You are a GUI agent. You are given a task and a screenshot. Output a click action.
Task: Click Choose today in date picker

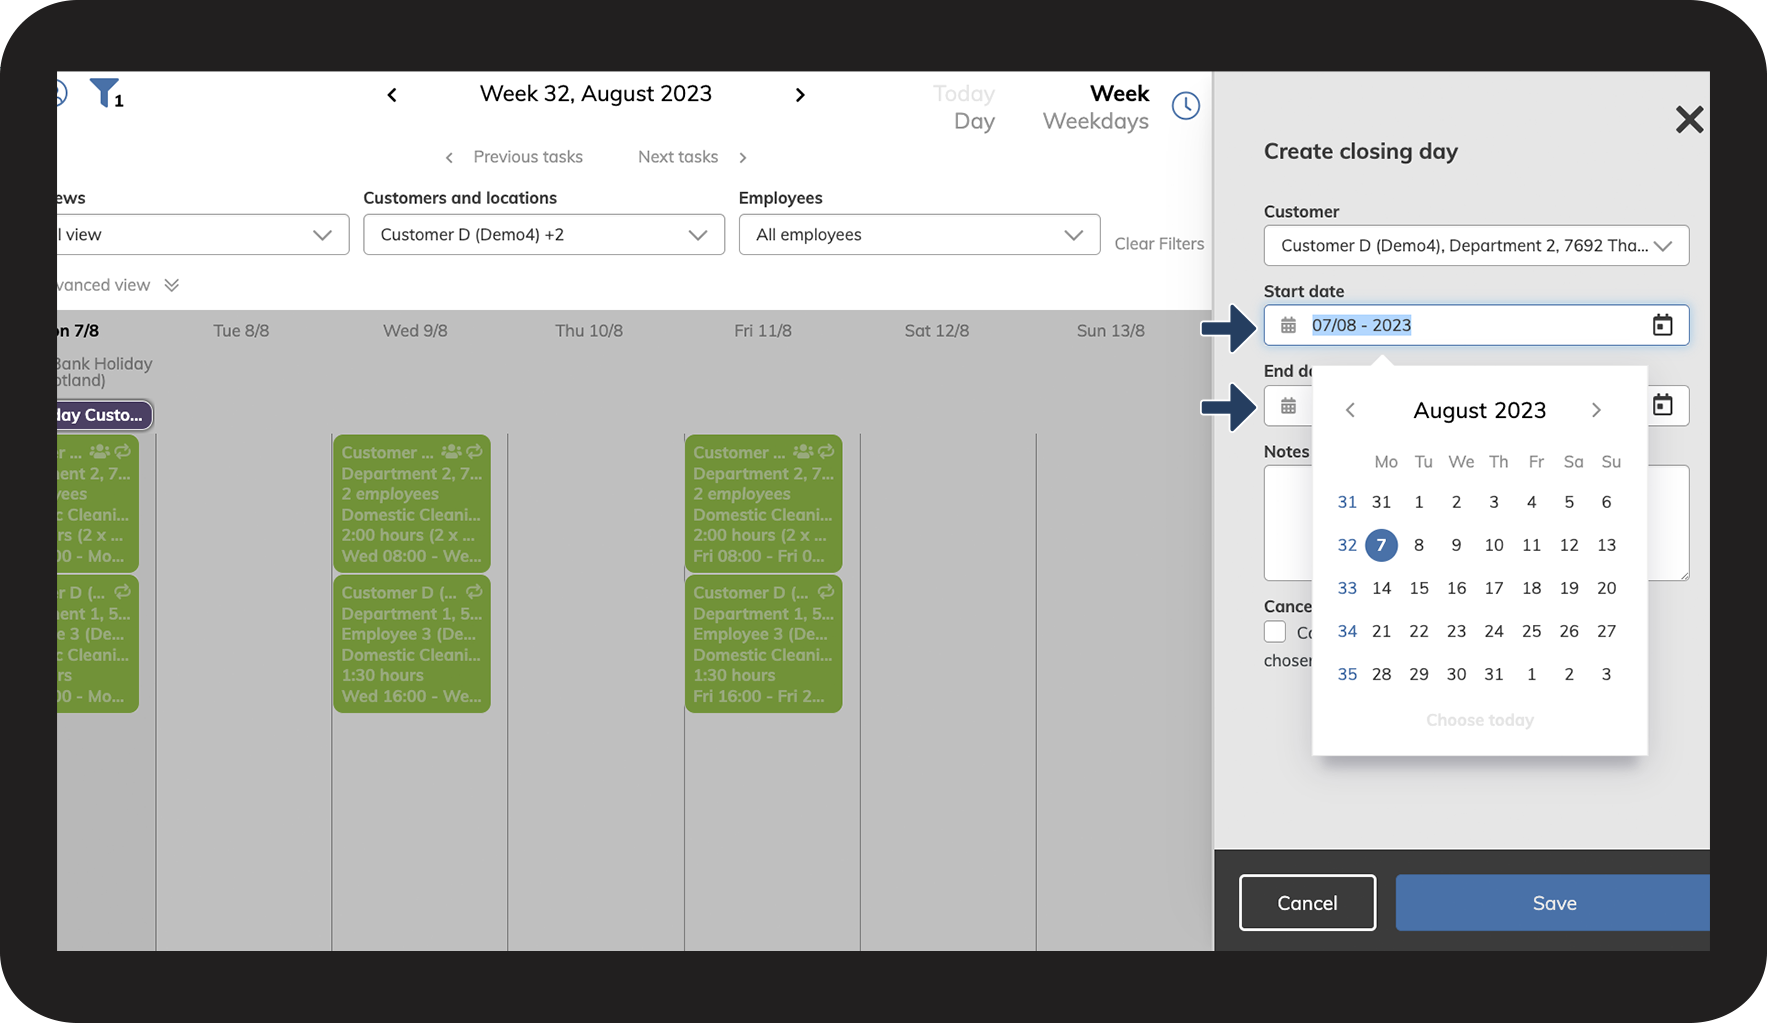tap(1480, 720)
